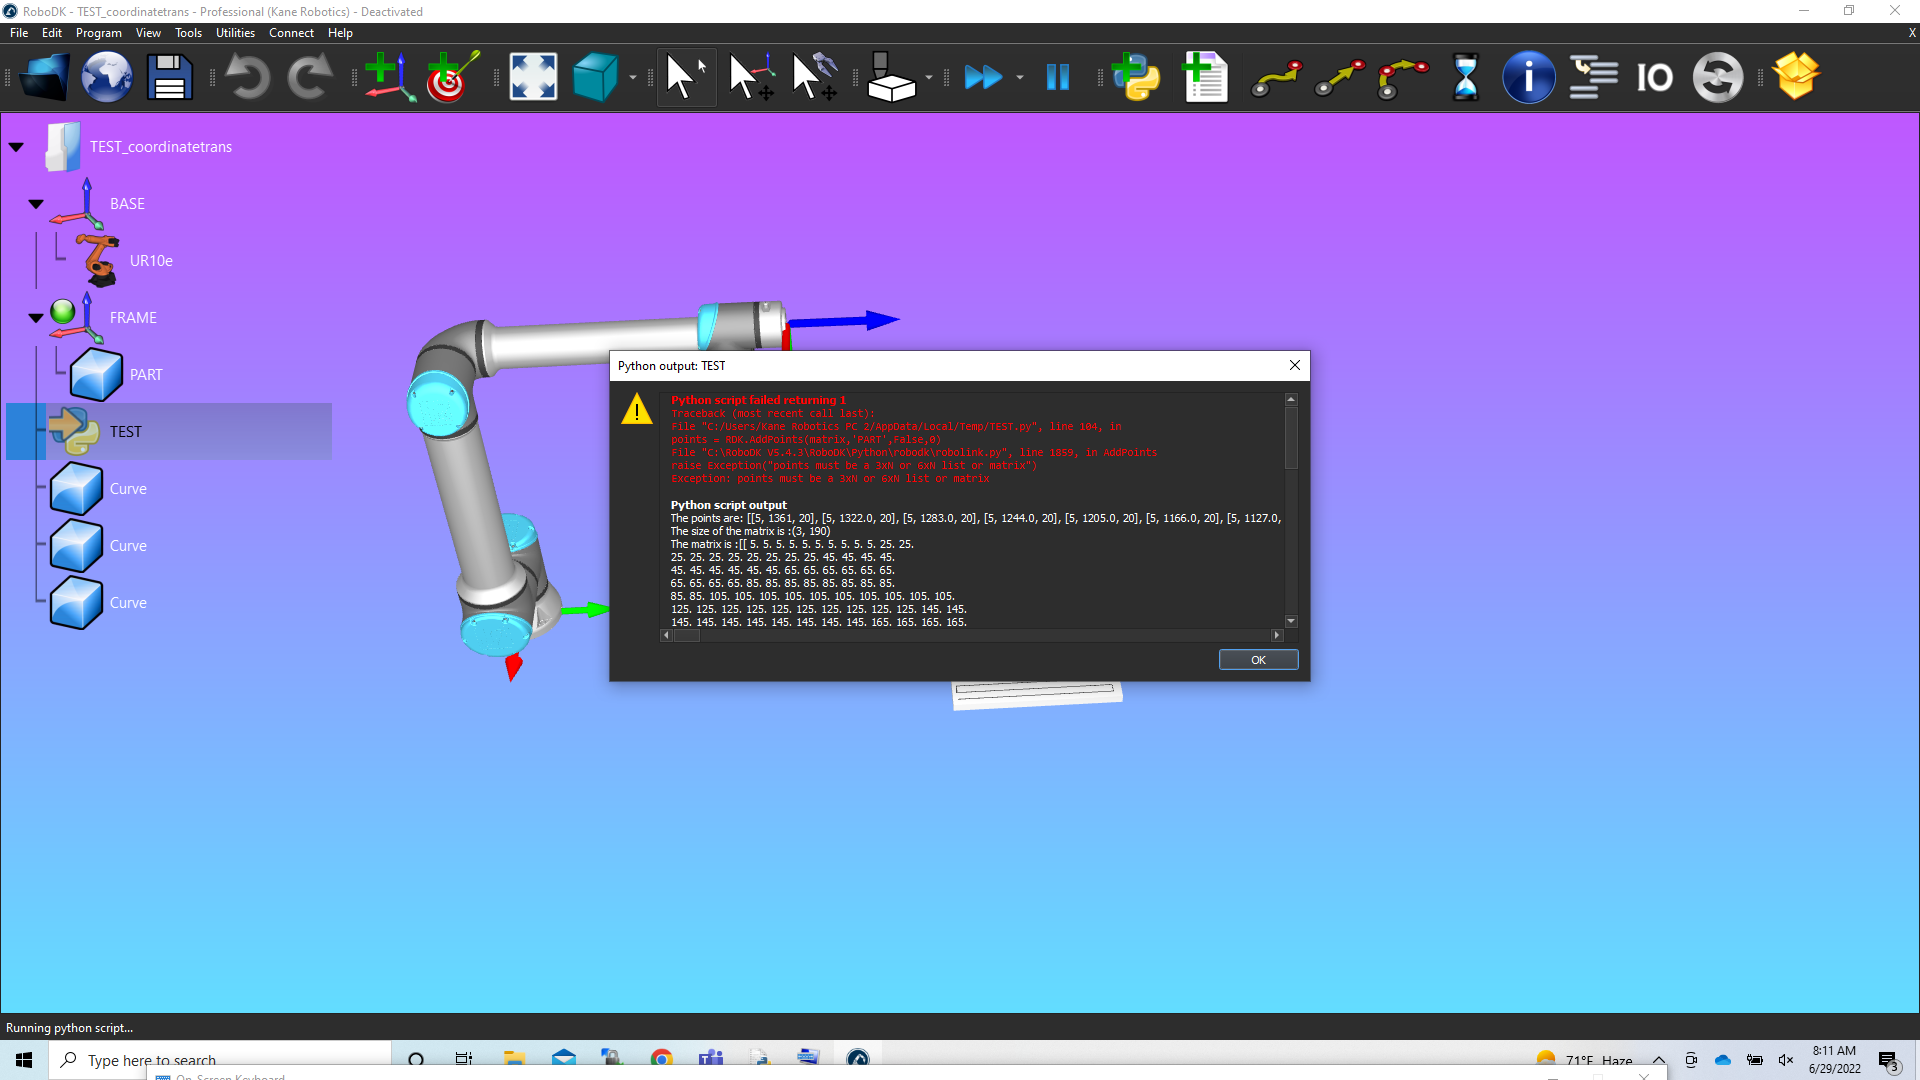Open the Utilities menu
The width and height of the screenshot is (1920, 1080).
point(235,33)
